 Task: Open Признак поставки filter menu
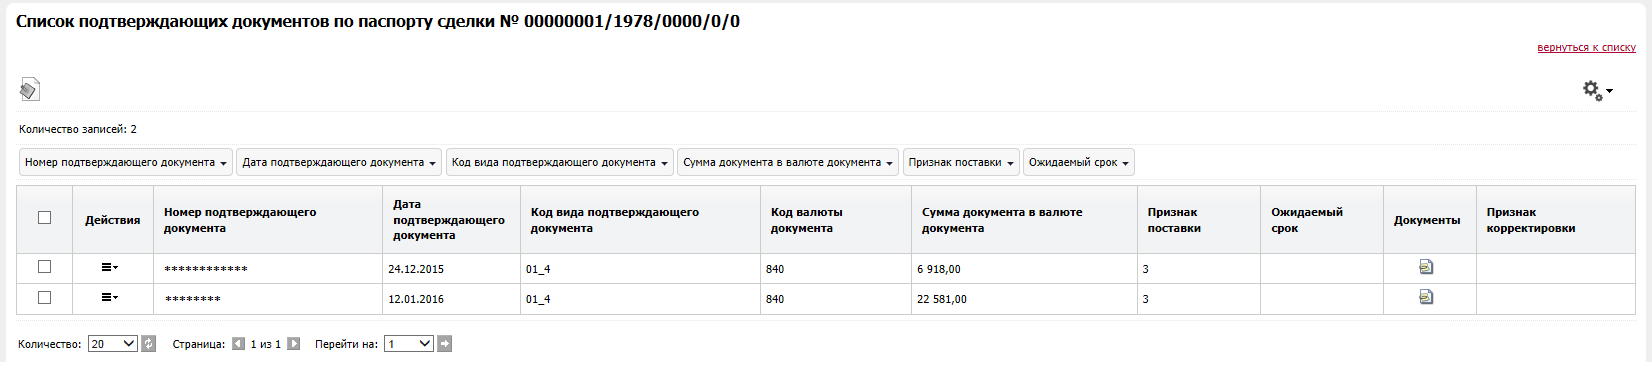click(961, 162)
